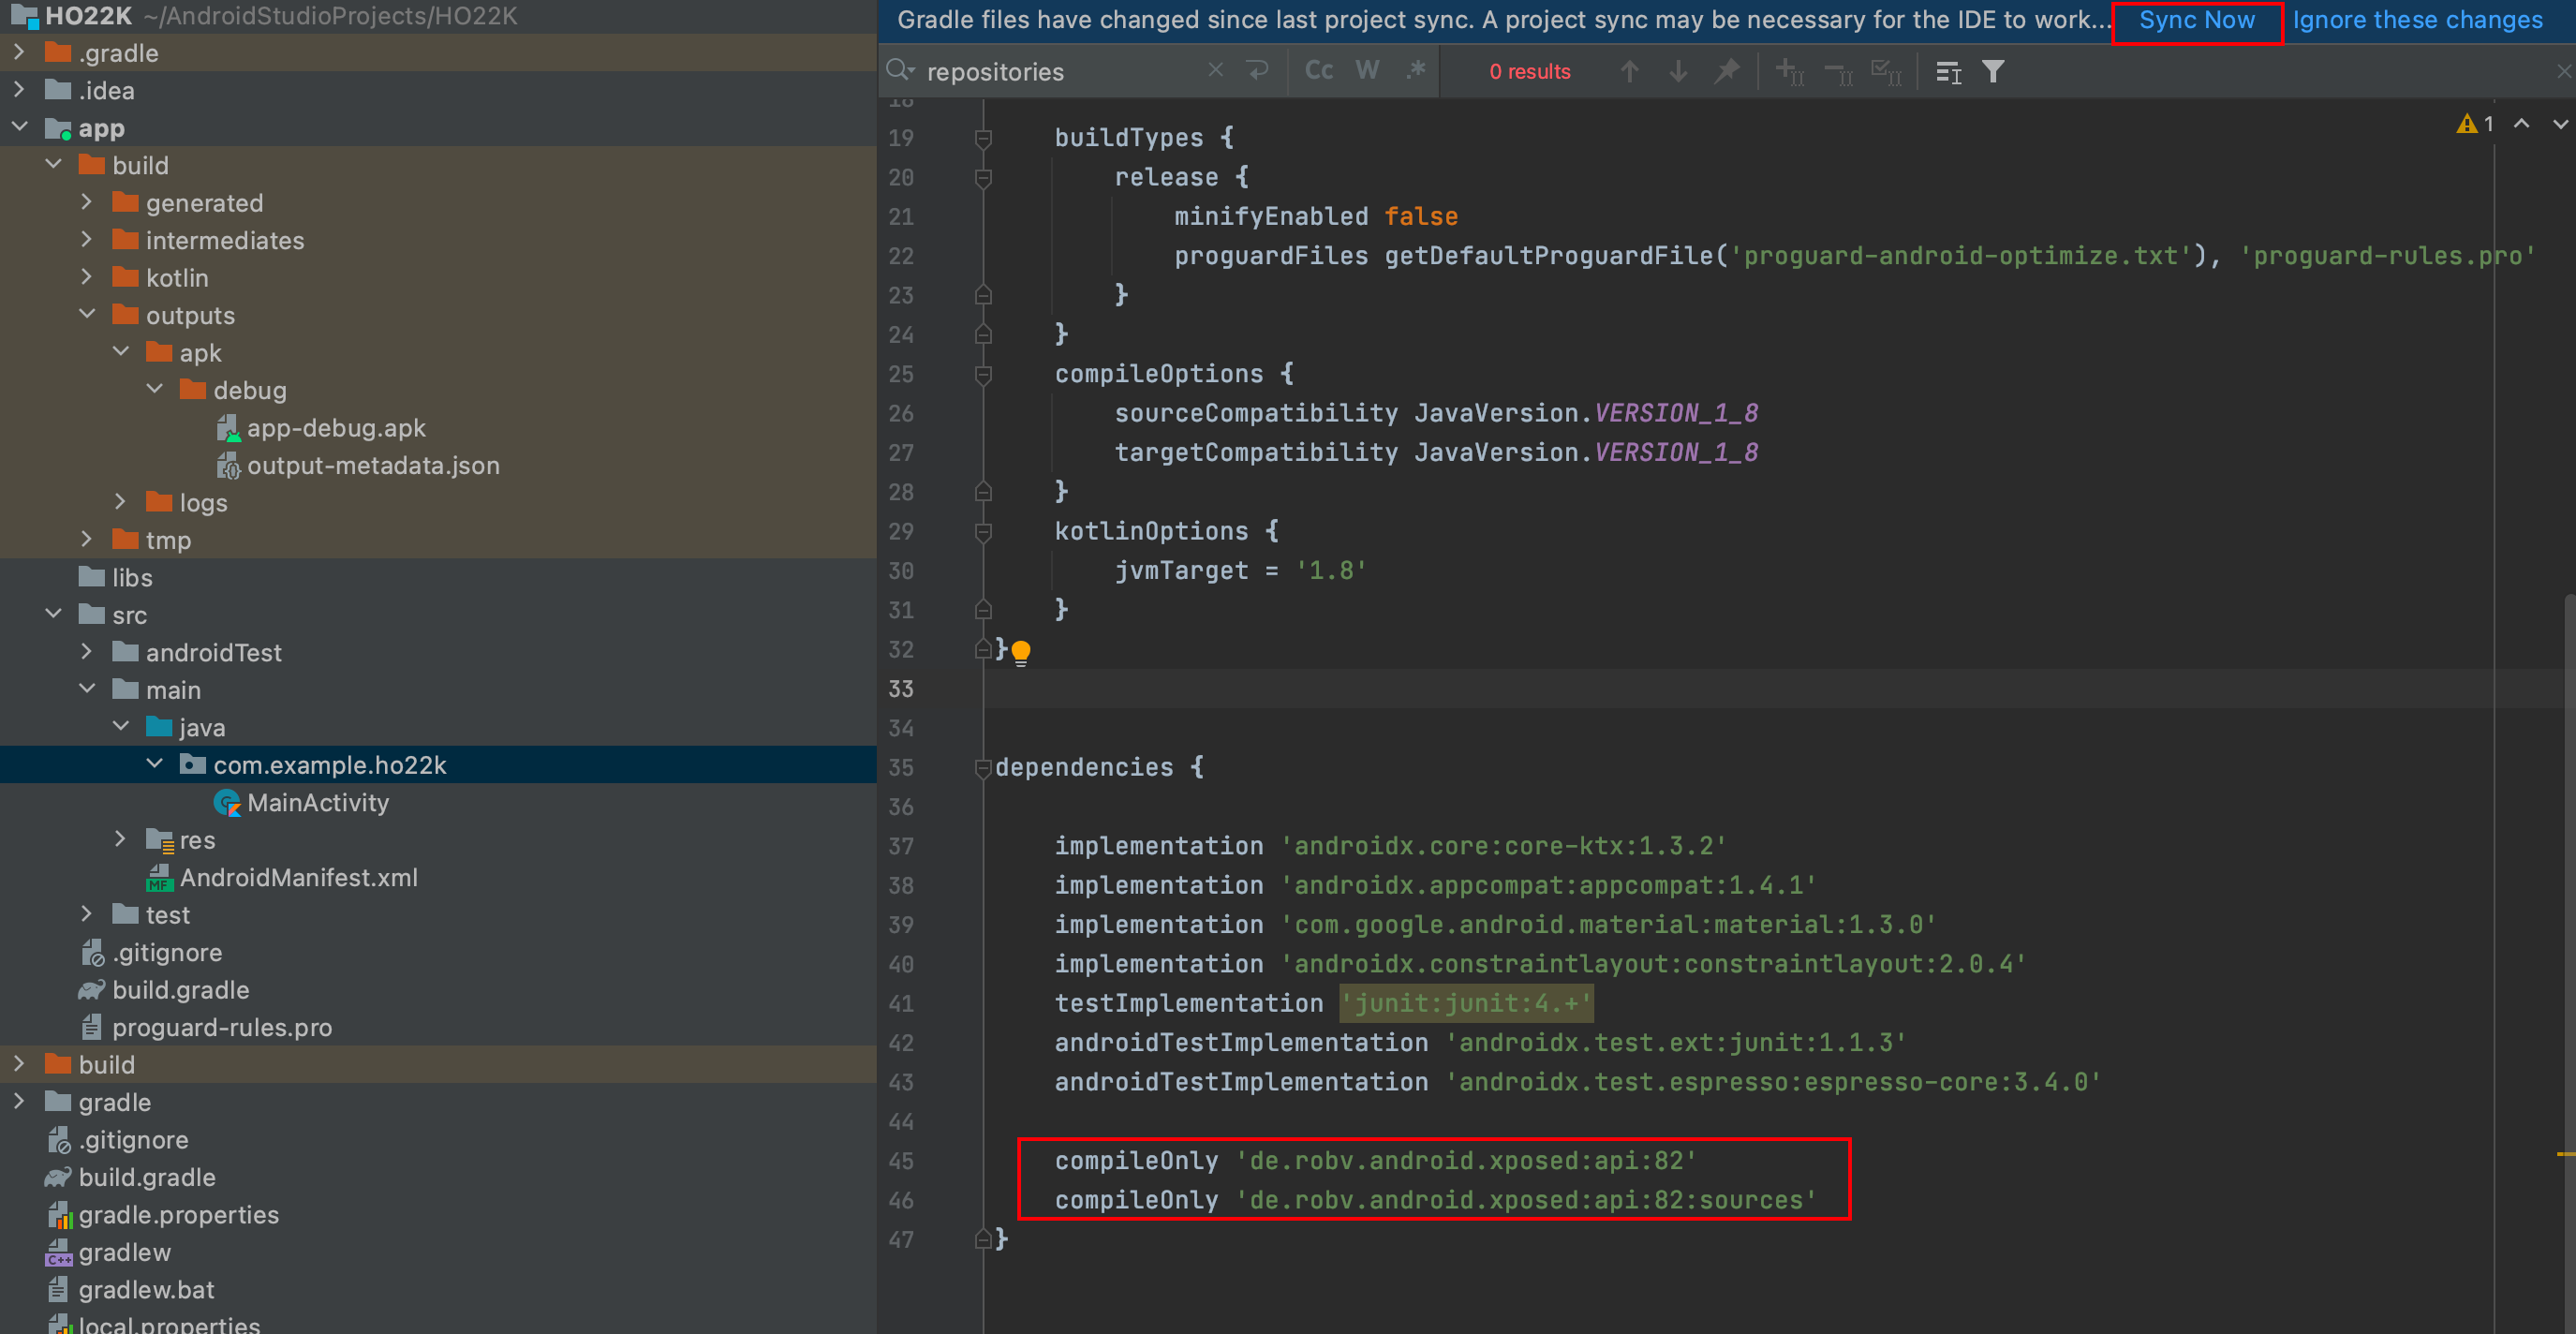Fold the dependencies block on line 35
This screenshot has height=1334, width=2576.
click(x=983, y=768)
